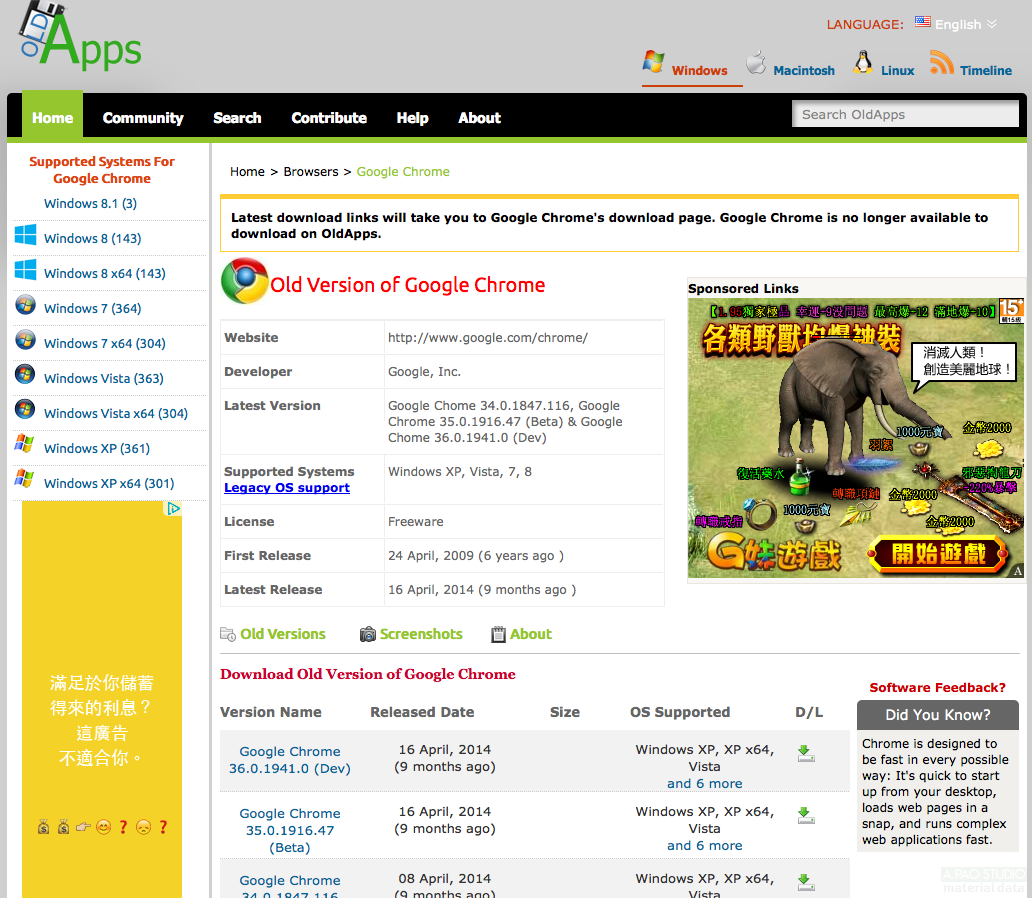Go to Browsers in the breadcrumb
This screenshot has width=1032, height=898.
tap(311, 172)
